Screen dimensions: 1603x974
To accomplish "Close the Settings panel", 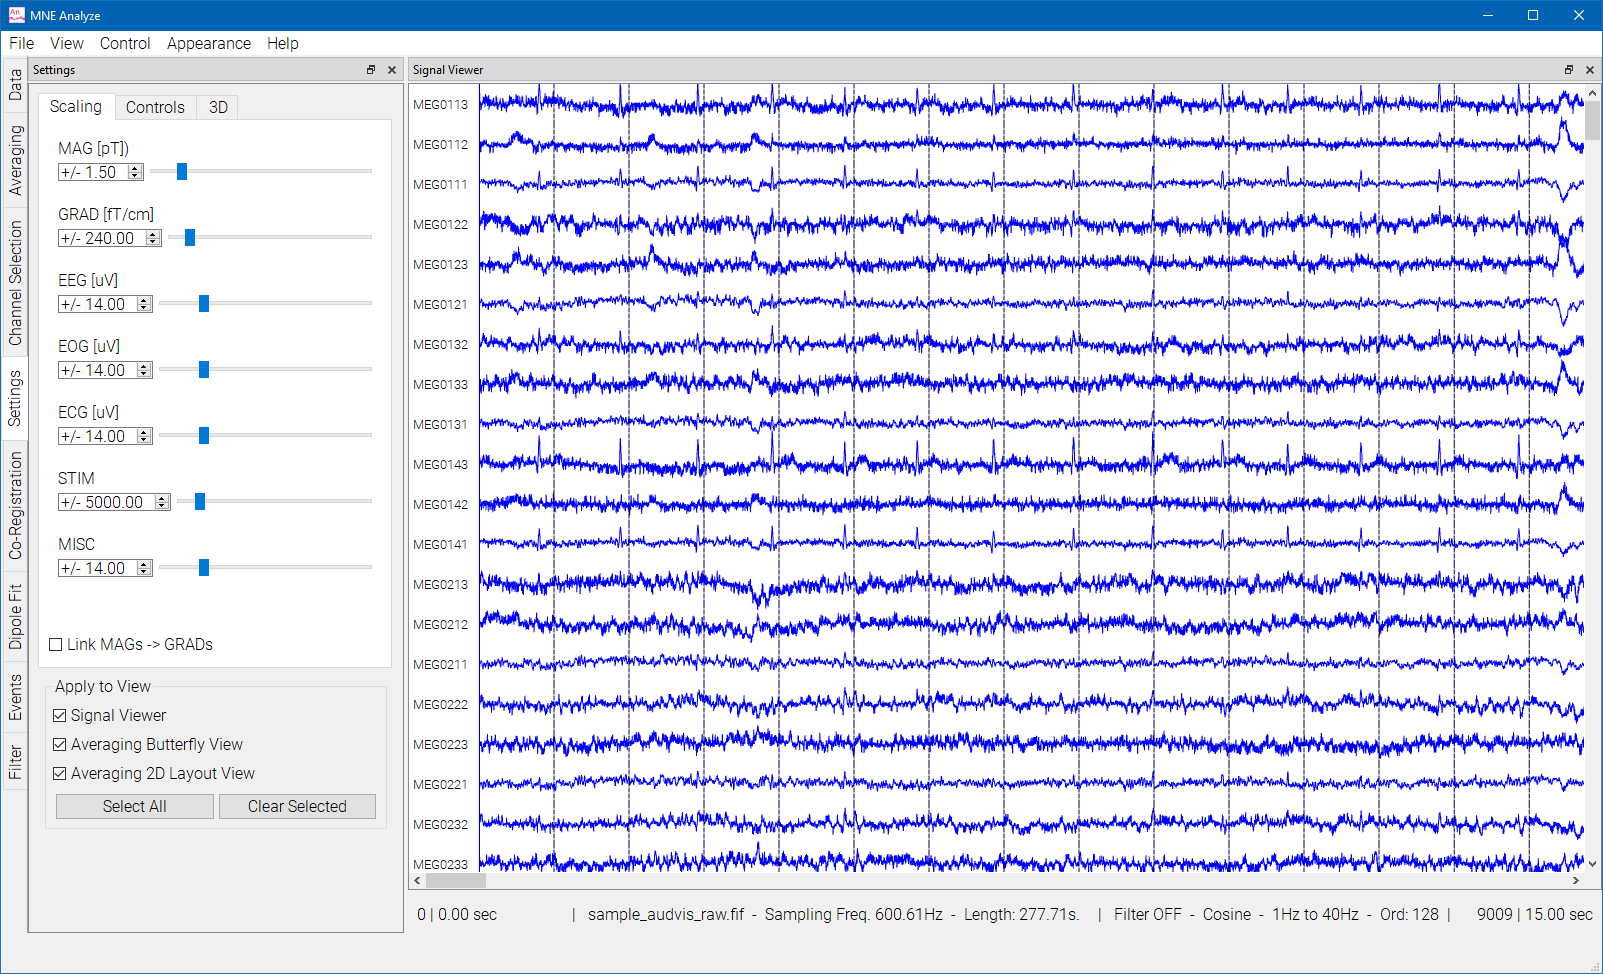I will (392, 70).
